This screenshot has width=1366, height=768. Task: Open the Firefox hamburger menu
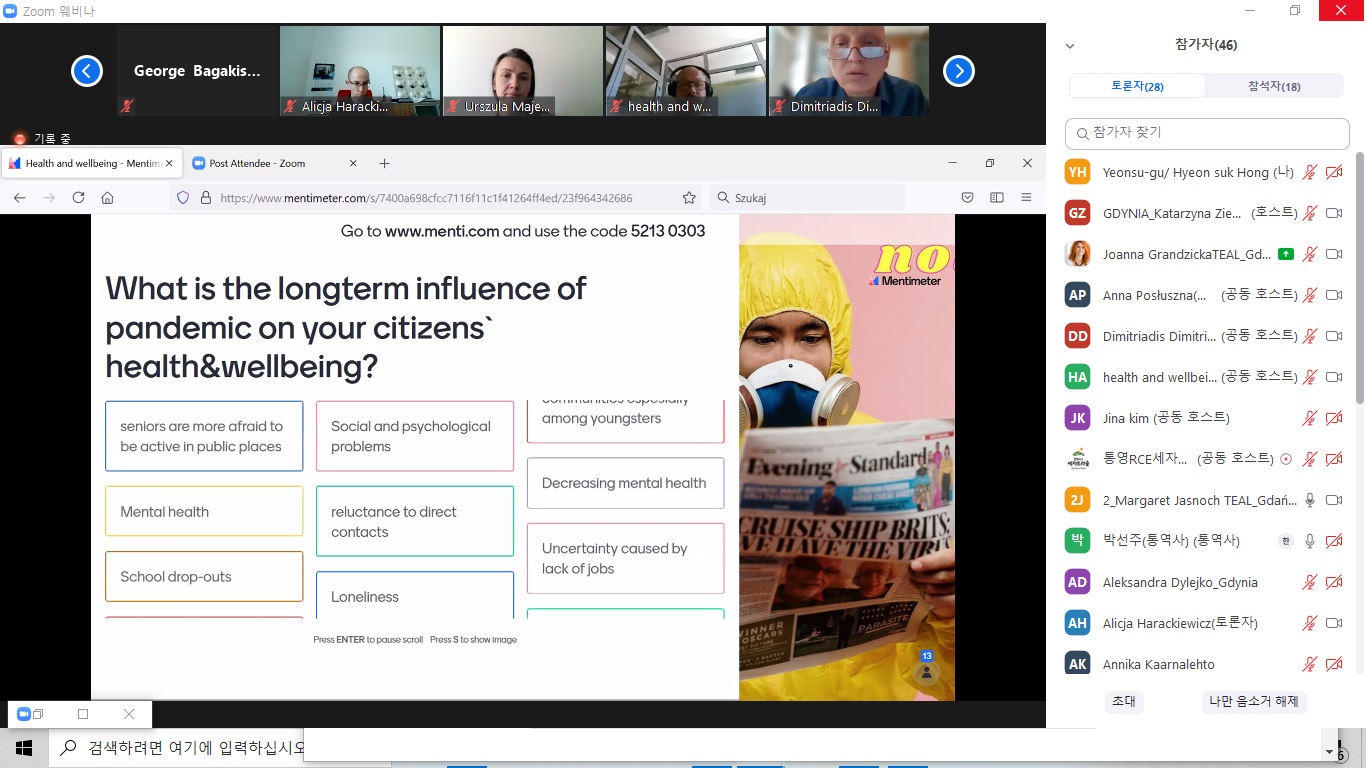click(x=1027, y=198)
